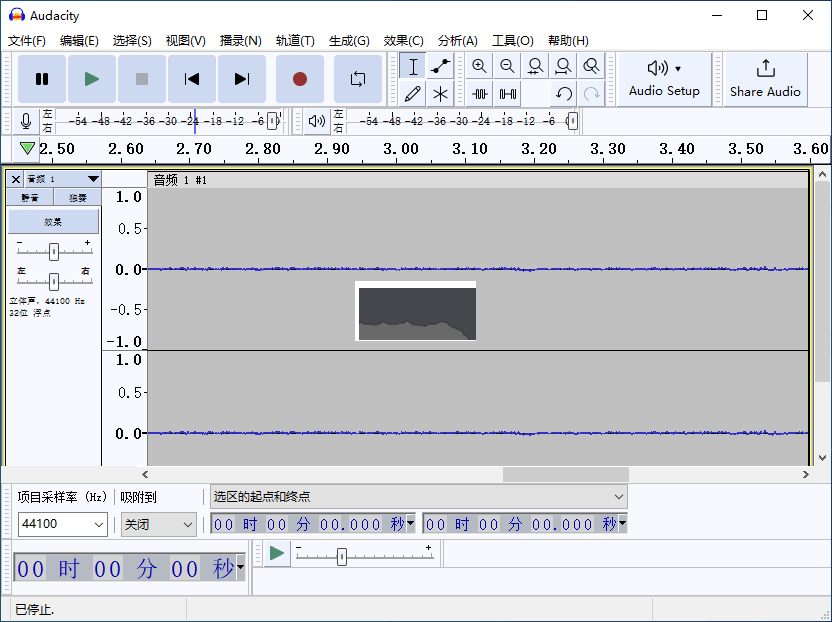Activate the Multi-tool
This screenshot has height=622, width=832.
(x=439, y=95)
